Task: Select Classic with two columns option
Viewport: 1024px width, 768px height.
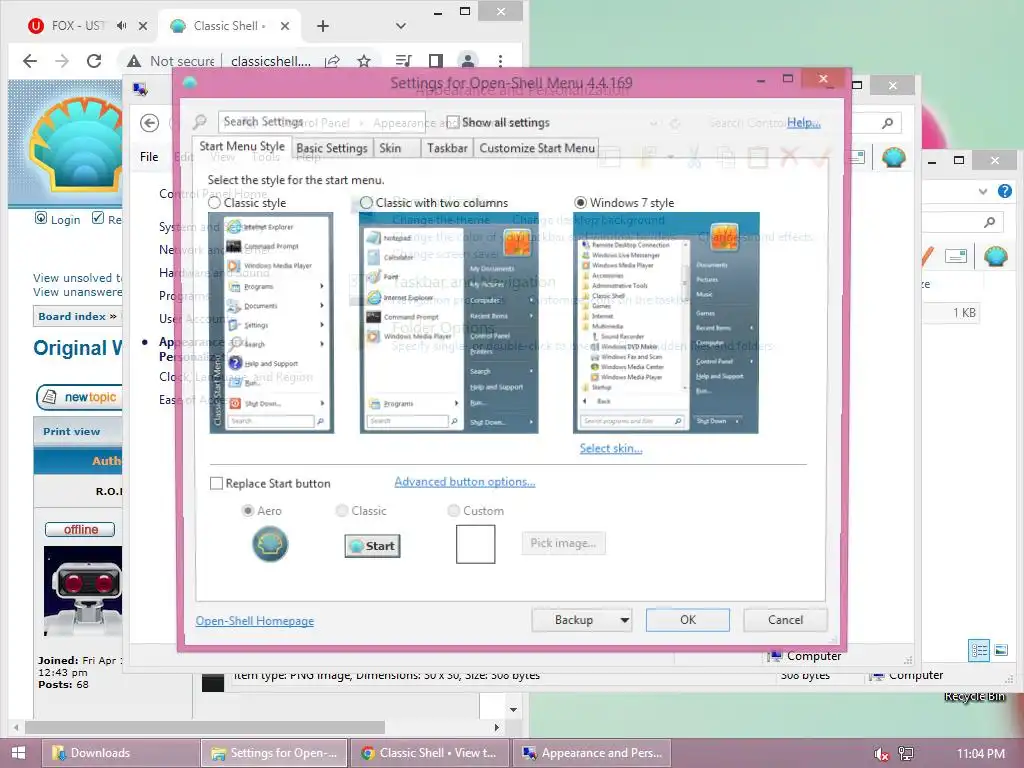Action: click(x=366, y=203)
